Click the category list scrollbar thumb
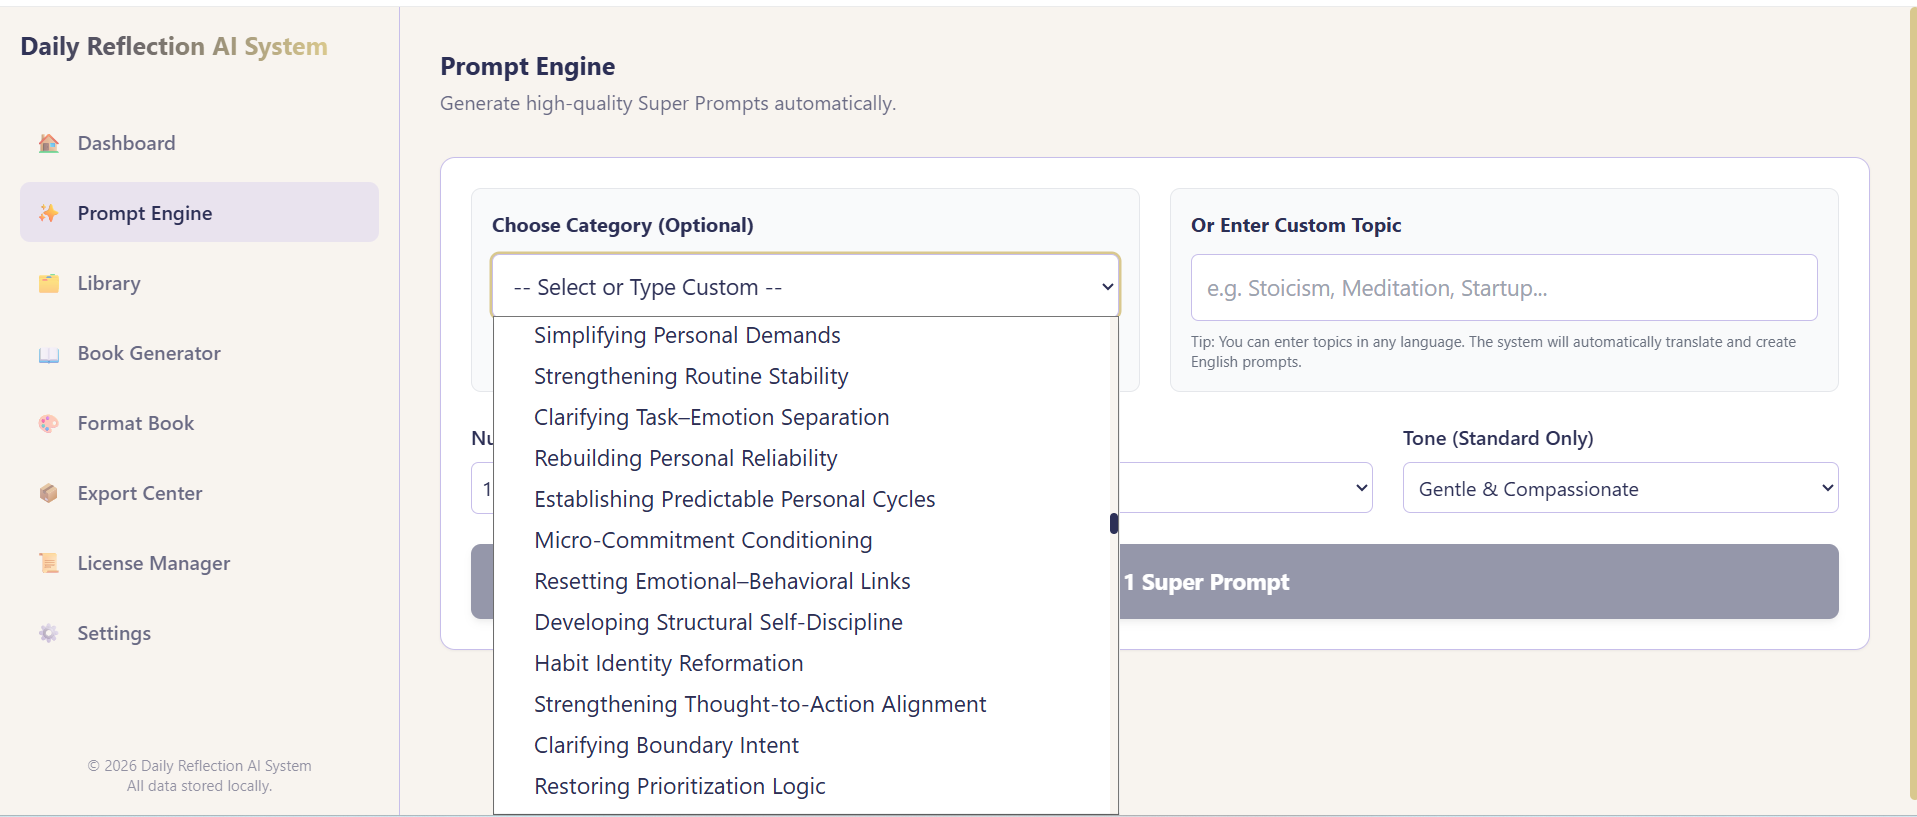Viewport: 1917px width, 817px height. (x=1113, y=523)
